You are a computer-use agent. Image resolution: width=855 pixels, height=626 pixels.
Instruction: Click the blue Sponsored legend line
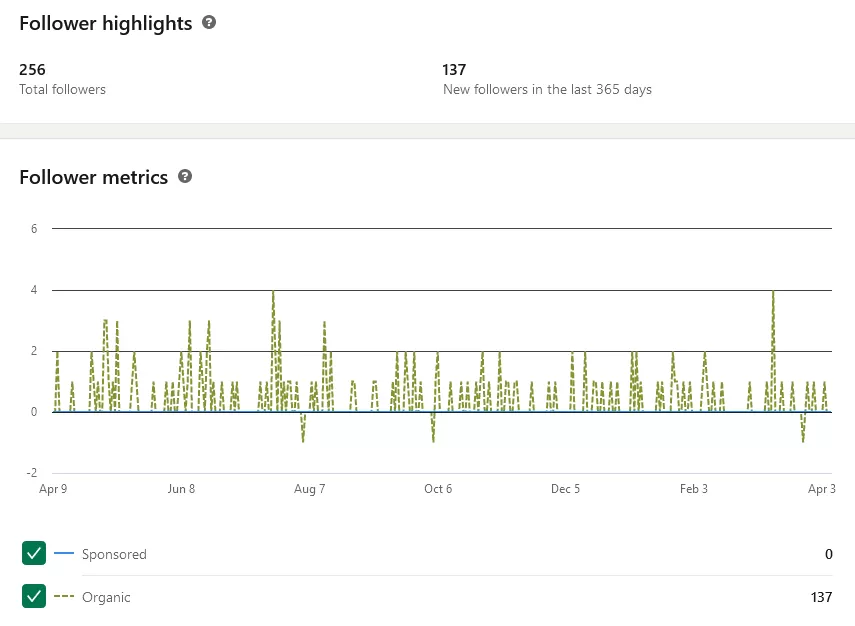(x=63, y=554)
